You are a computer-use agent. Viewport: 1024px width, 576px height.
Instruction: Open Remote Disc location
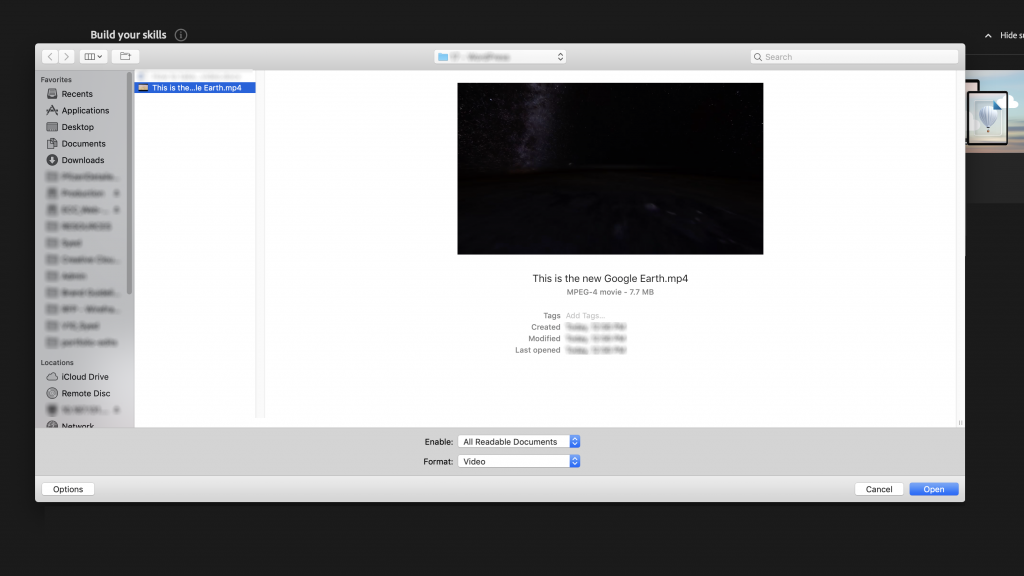click(86, 394)
